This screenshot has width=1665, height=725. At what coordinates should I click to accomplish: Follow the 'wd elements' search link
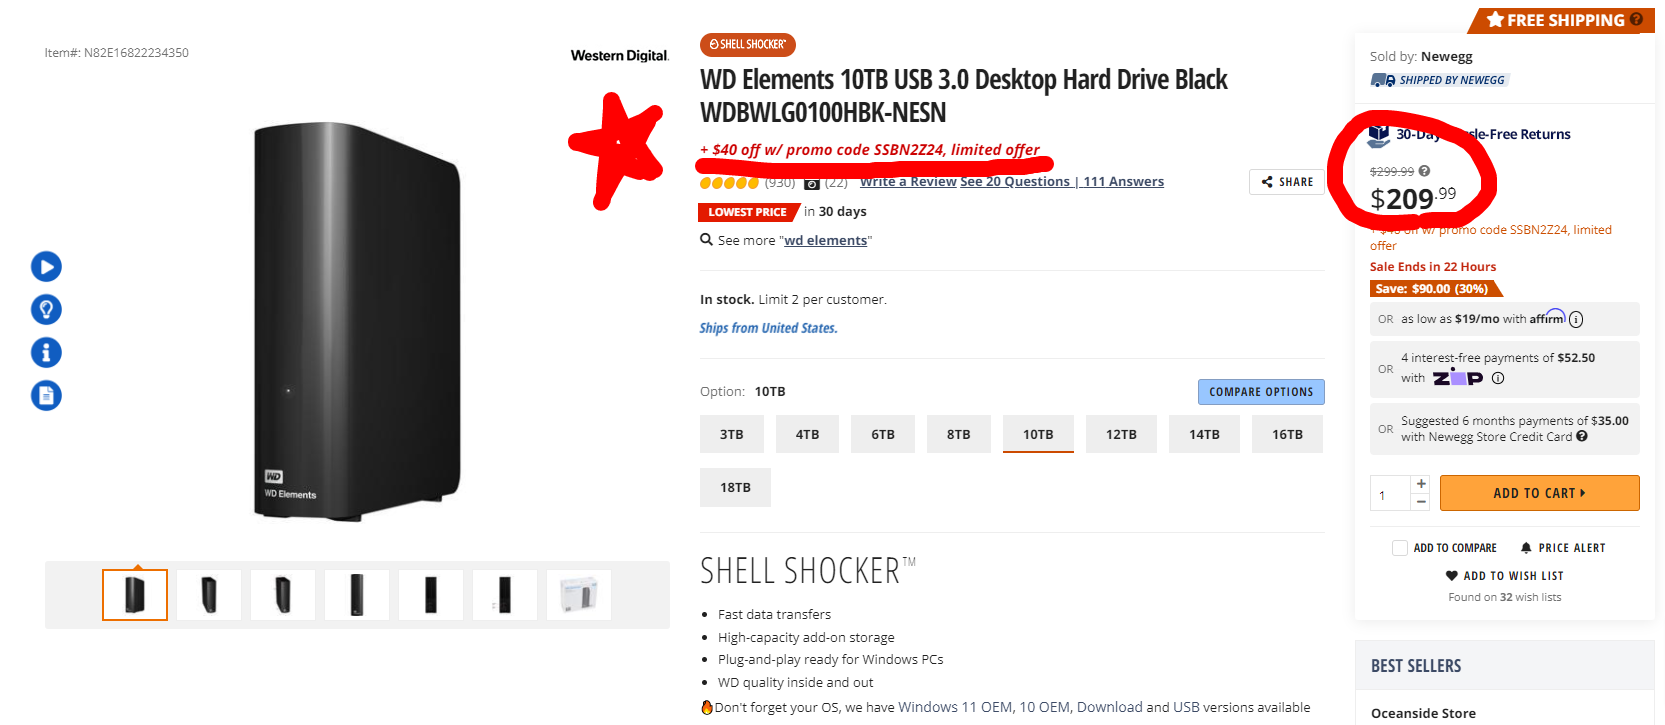click(825, 241)
